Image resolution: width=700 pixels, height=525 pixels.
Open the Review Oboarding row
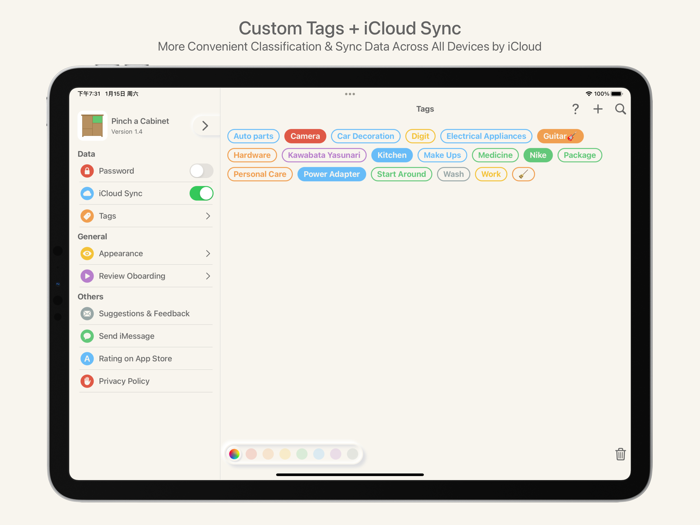146,276
